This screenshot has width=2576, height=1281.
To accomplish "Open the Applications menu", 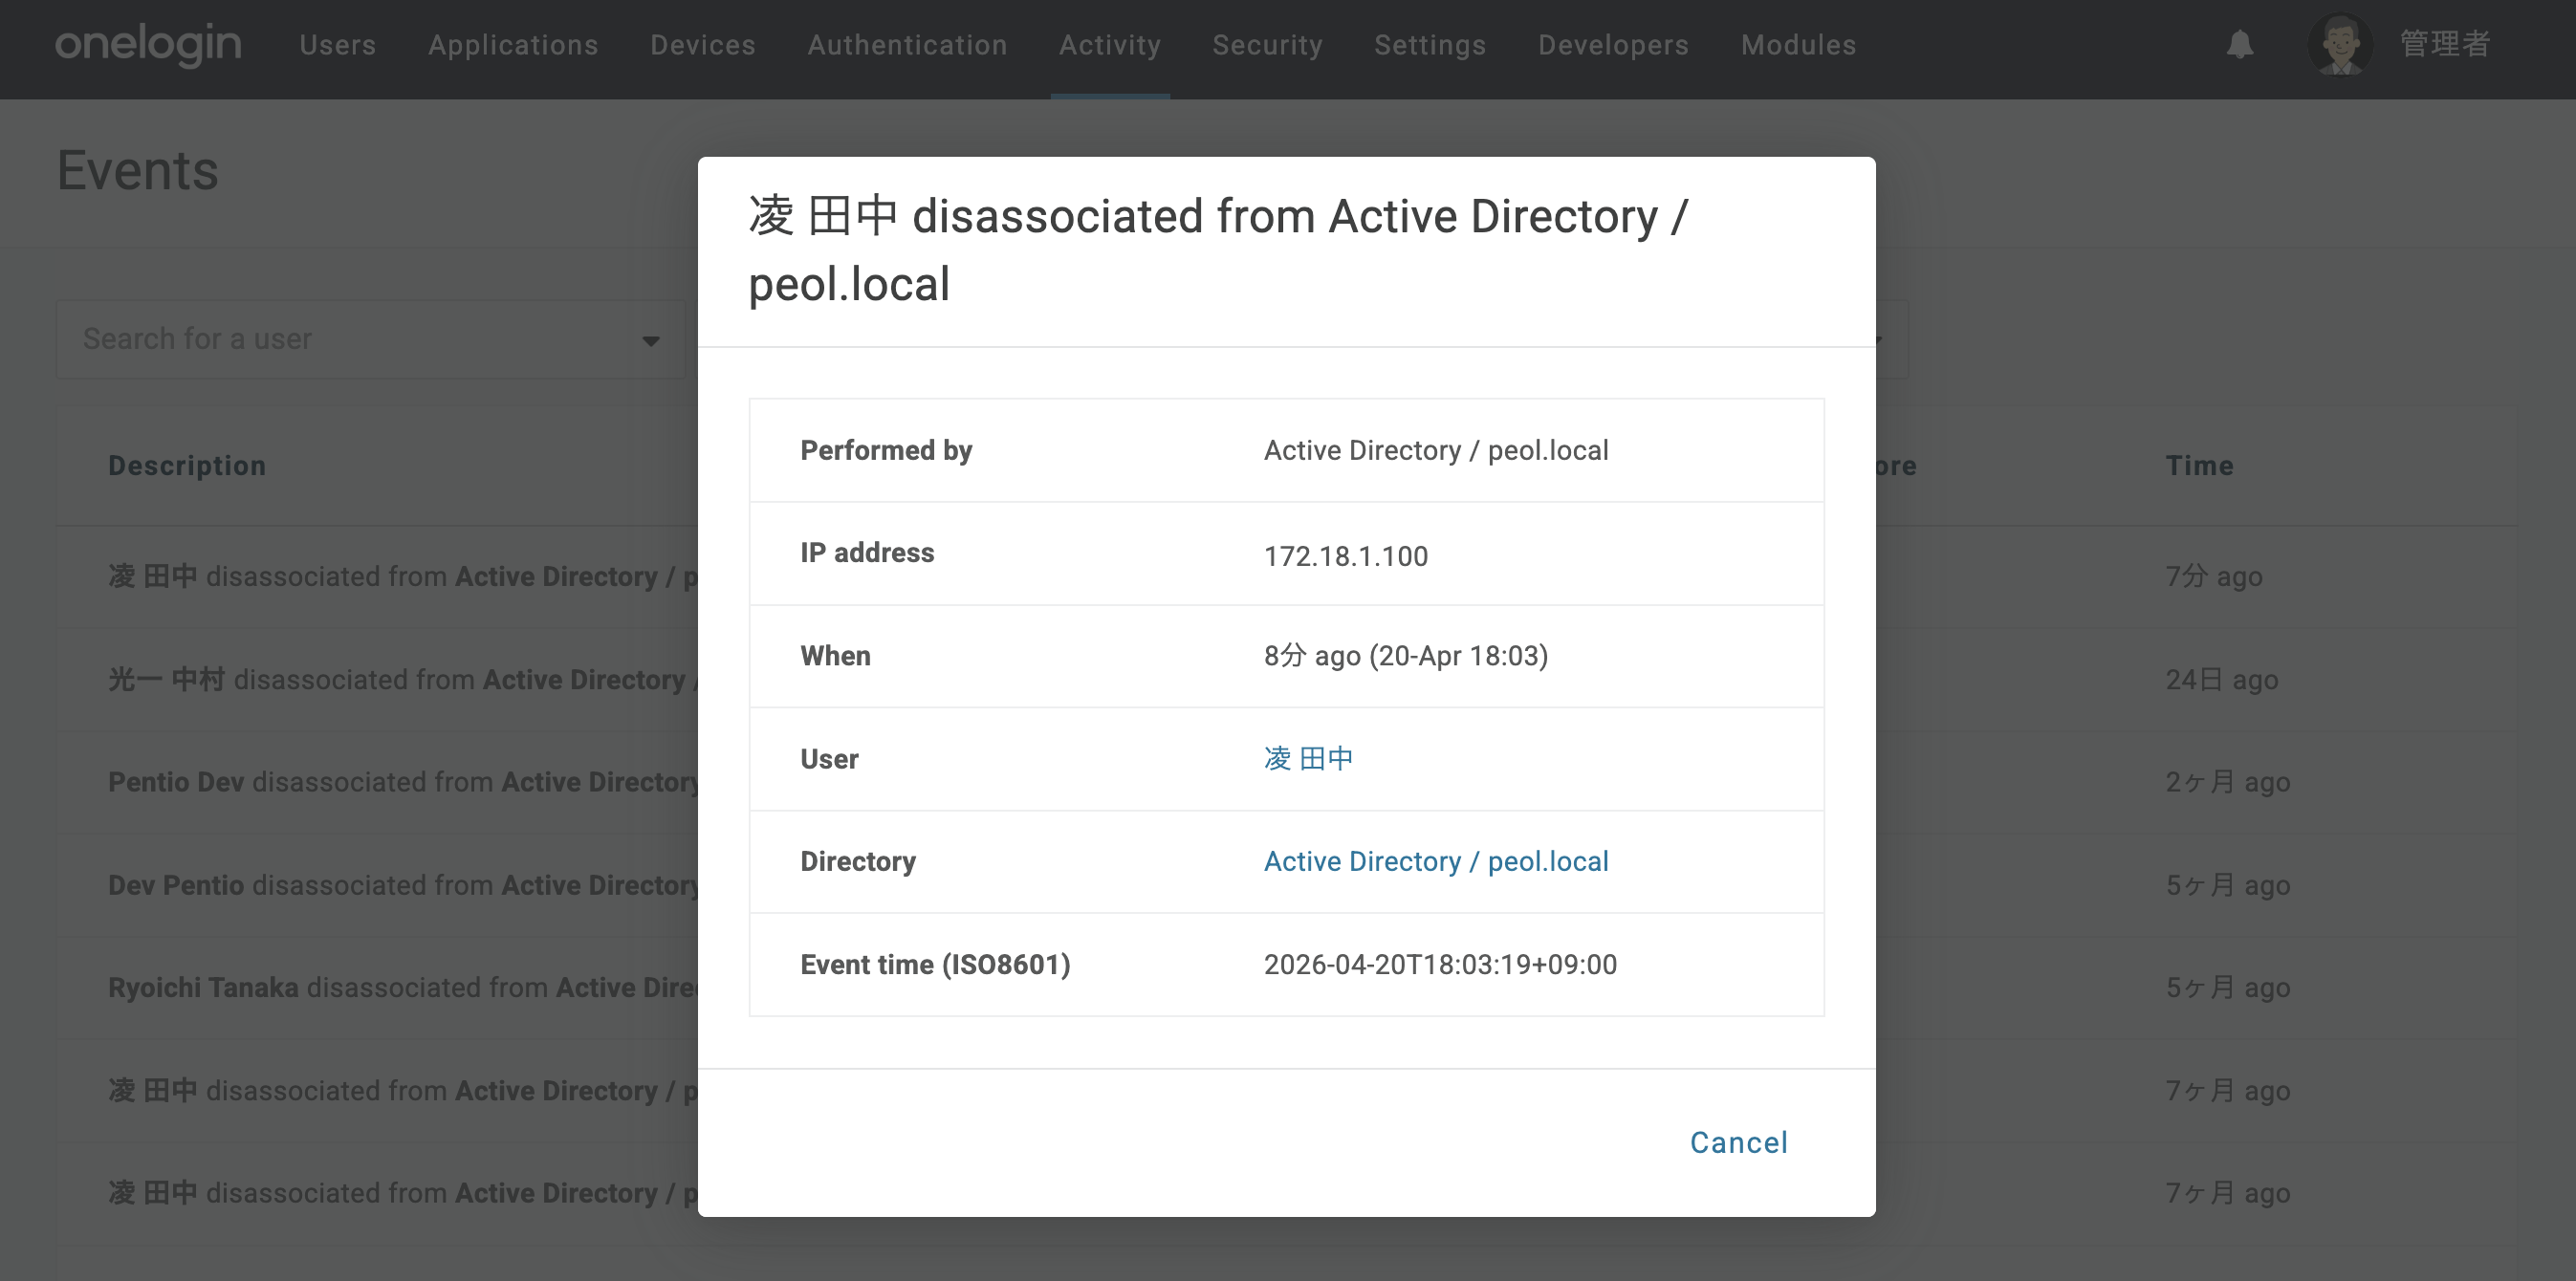I will [513, 45].
